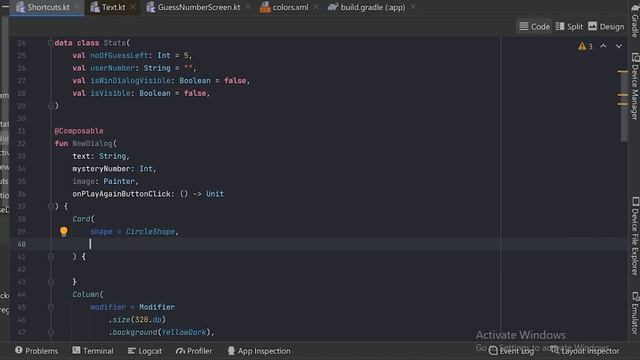Image resolution: width=640 pixels, height=360 pixels.
Task: Click isWinDialogVisible property name
Action: 130,81
